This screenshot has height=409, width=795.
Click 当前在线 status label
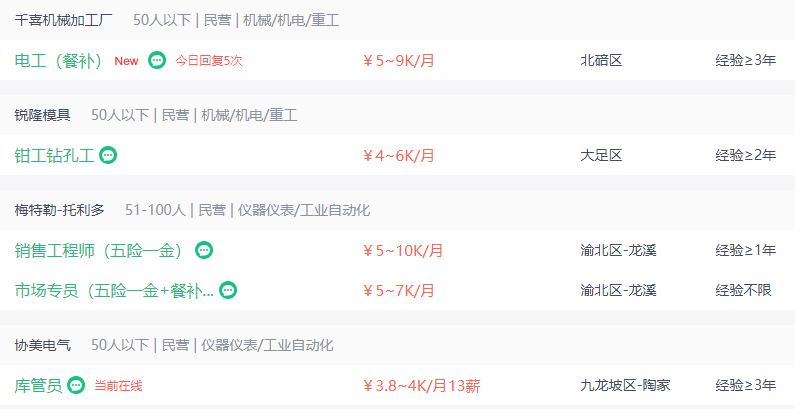pyautogui.click(x=119, y=386)
